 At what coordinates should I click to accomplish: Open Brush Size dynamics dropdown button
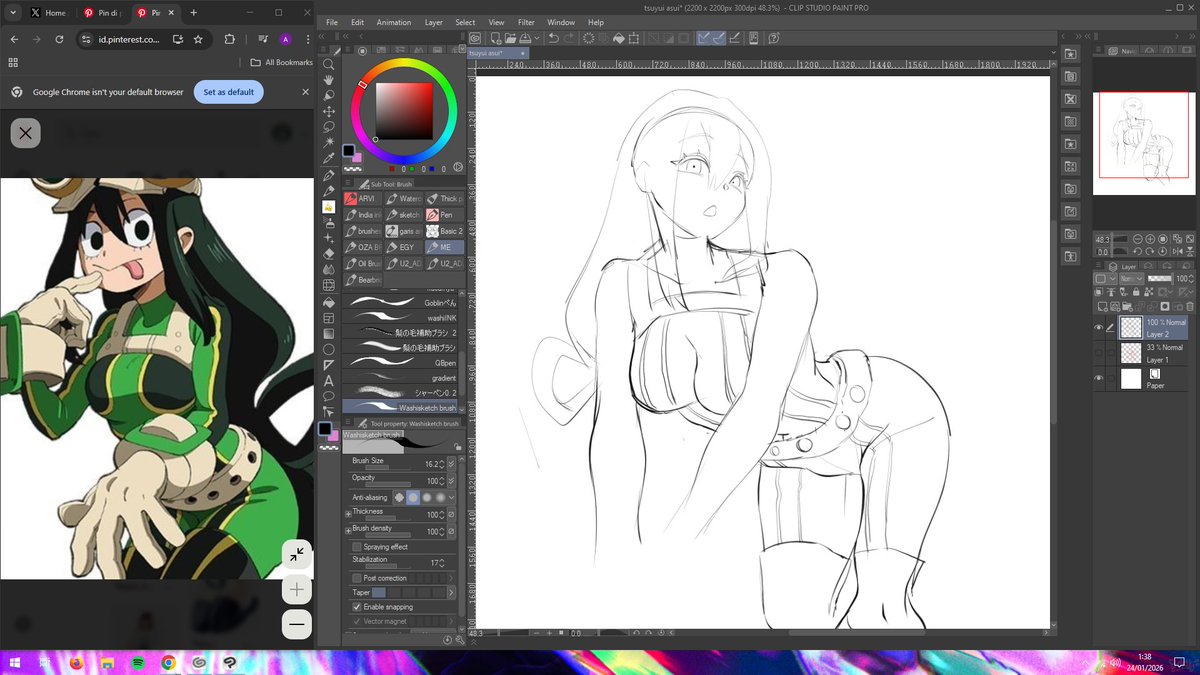451,464
